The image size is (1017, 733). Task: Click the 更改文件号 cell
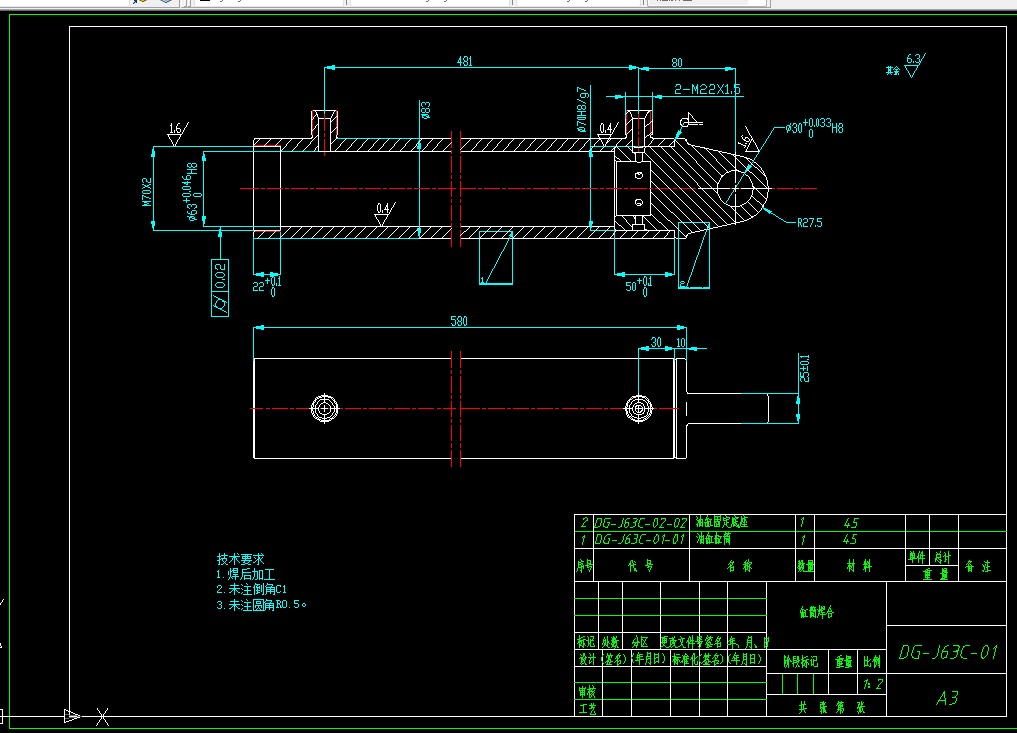click(x=681, y=642)
